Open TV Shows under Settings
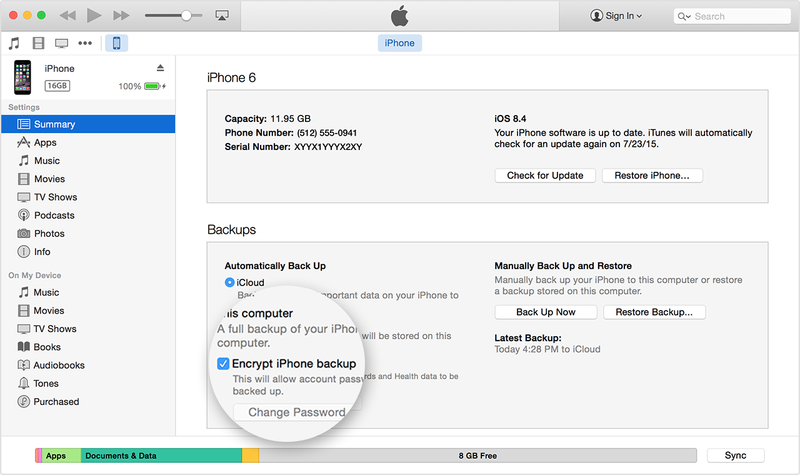 pyautogui.click(x=88, y=197)
